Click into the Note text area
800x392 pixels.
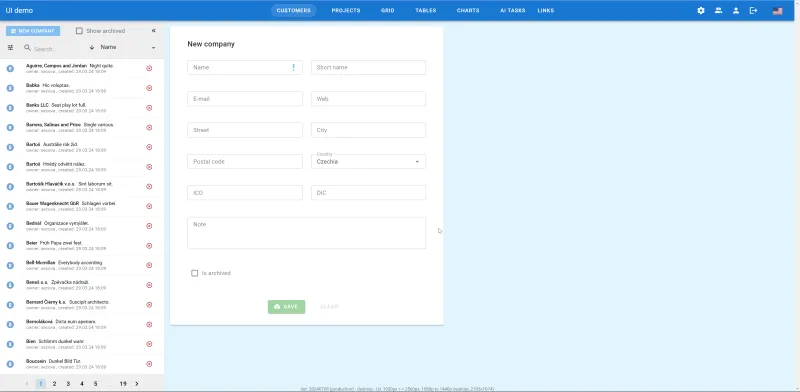[x=307, y=233]
